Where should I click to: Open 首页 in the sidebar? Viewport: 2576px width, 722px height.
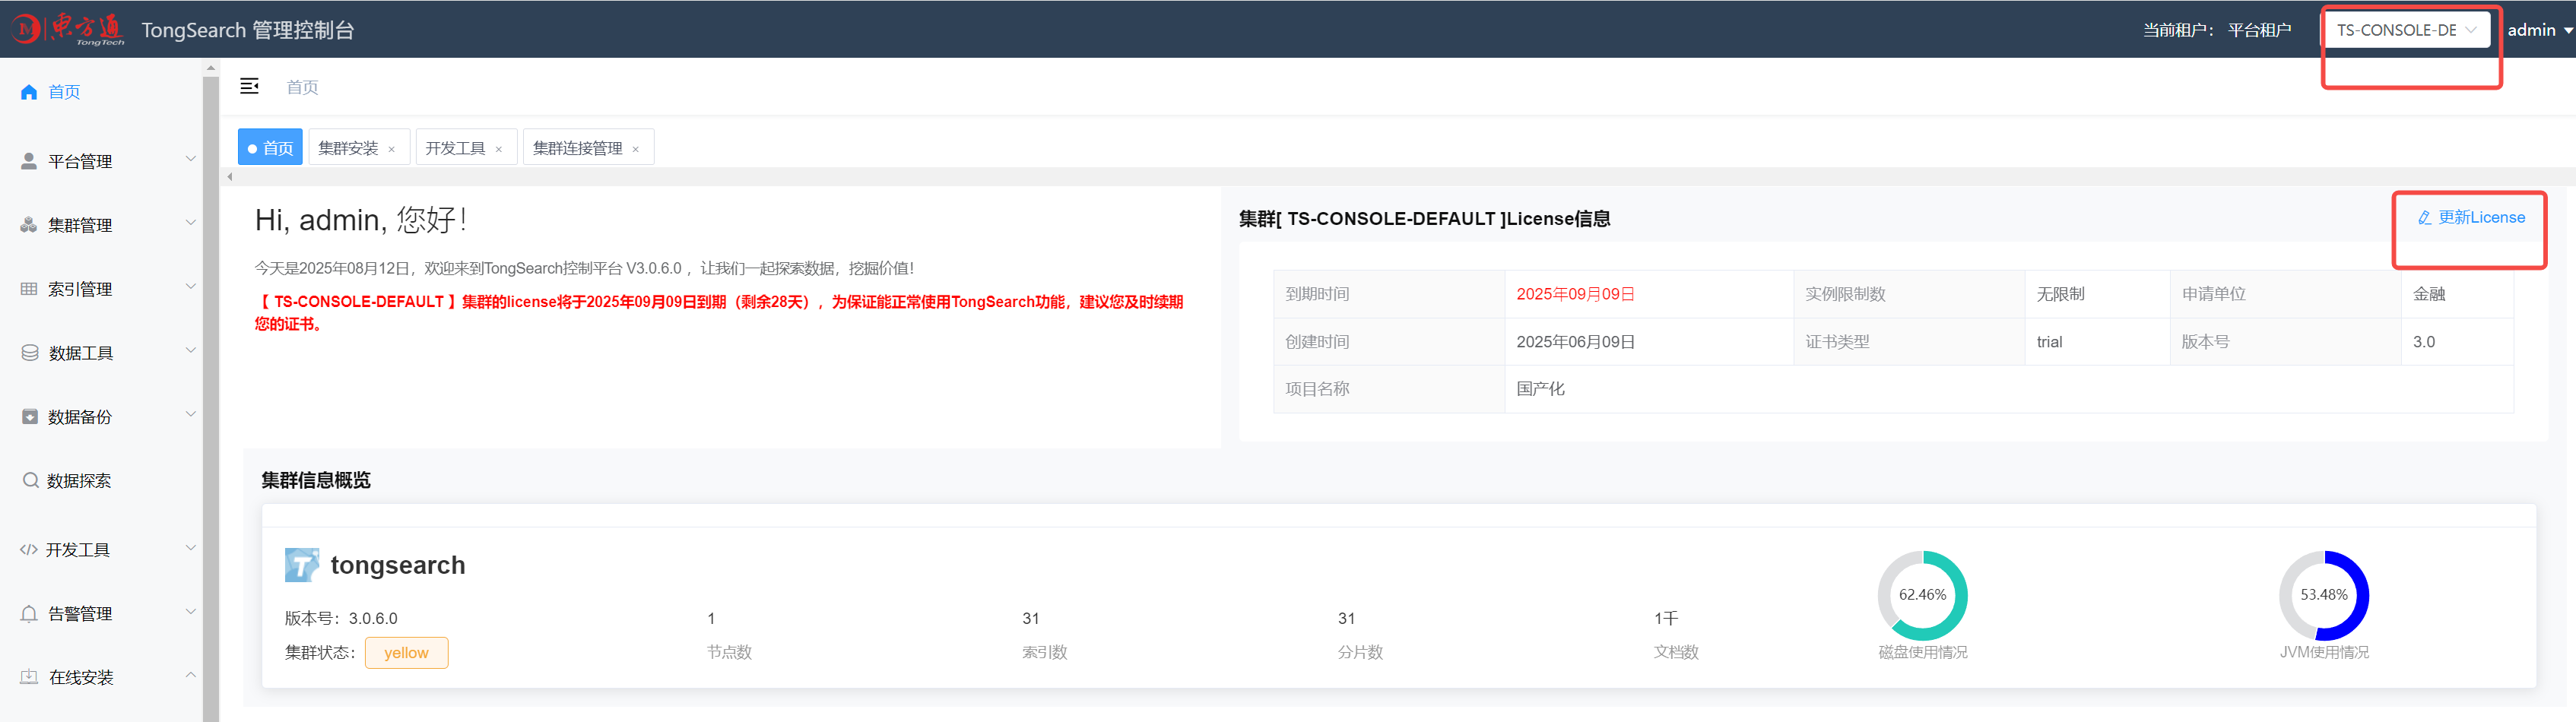64,92
